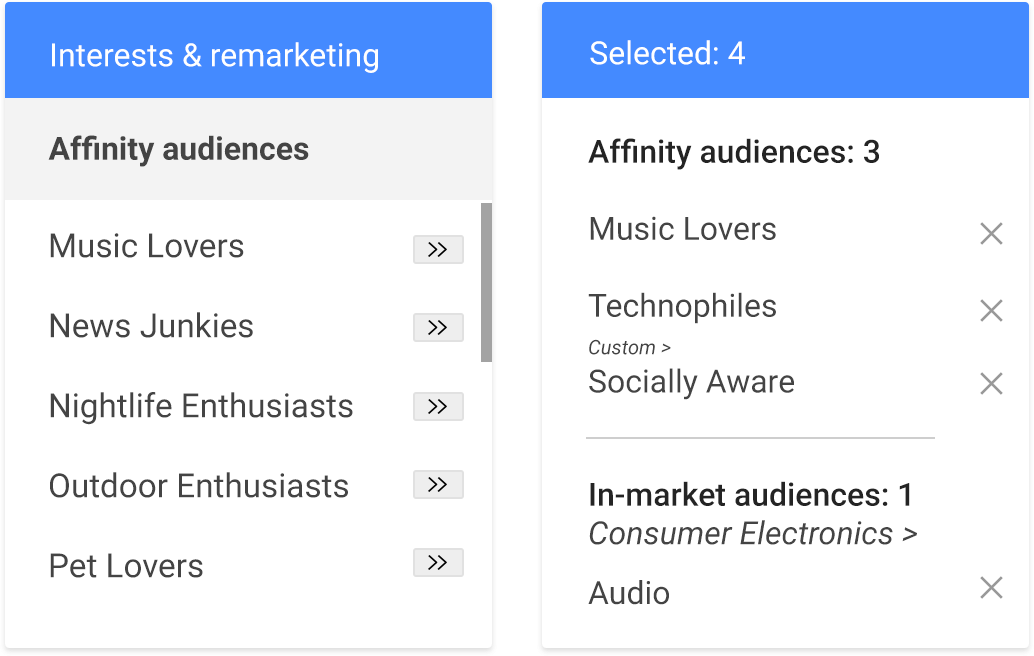
Task: Click the audience list scrollbar thumb
Action: [486, 281]
